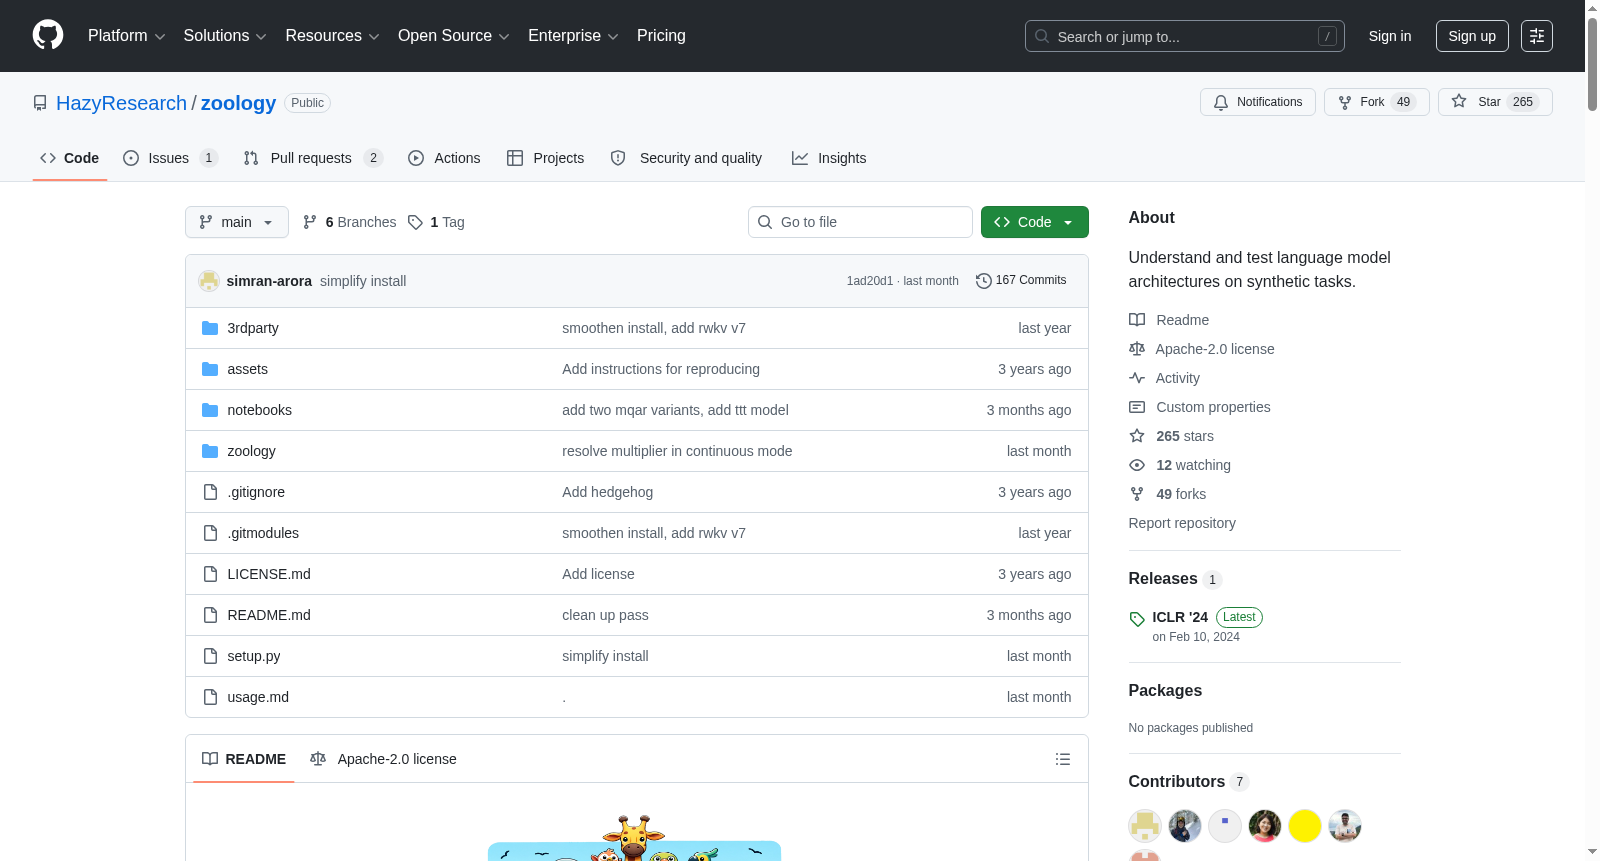Screen dimensions: 1600x861
Task: Expand the Resources menu
Action: click(x=332, y=36)
